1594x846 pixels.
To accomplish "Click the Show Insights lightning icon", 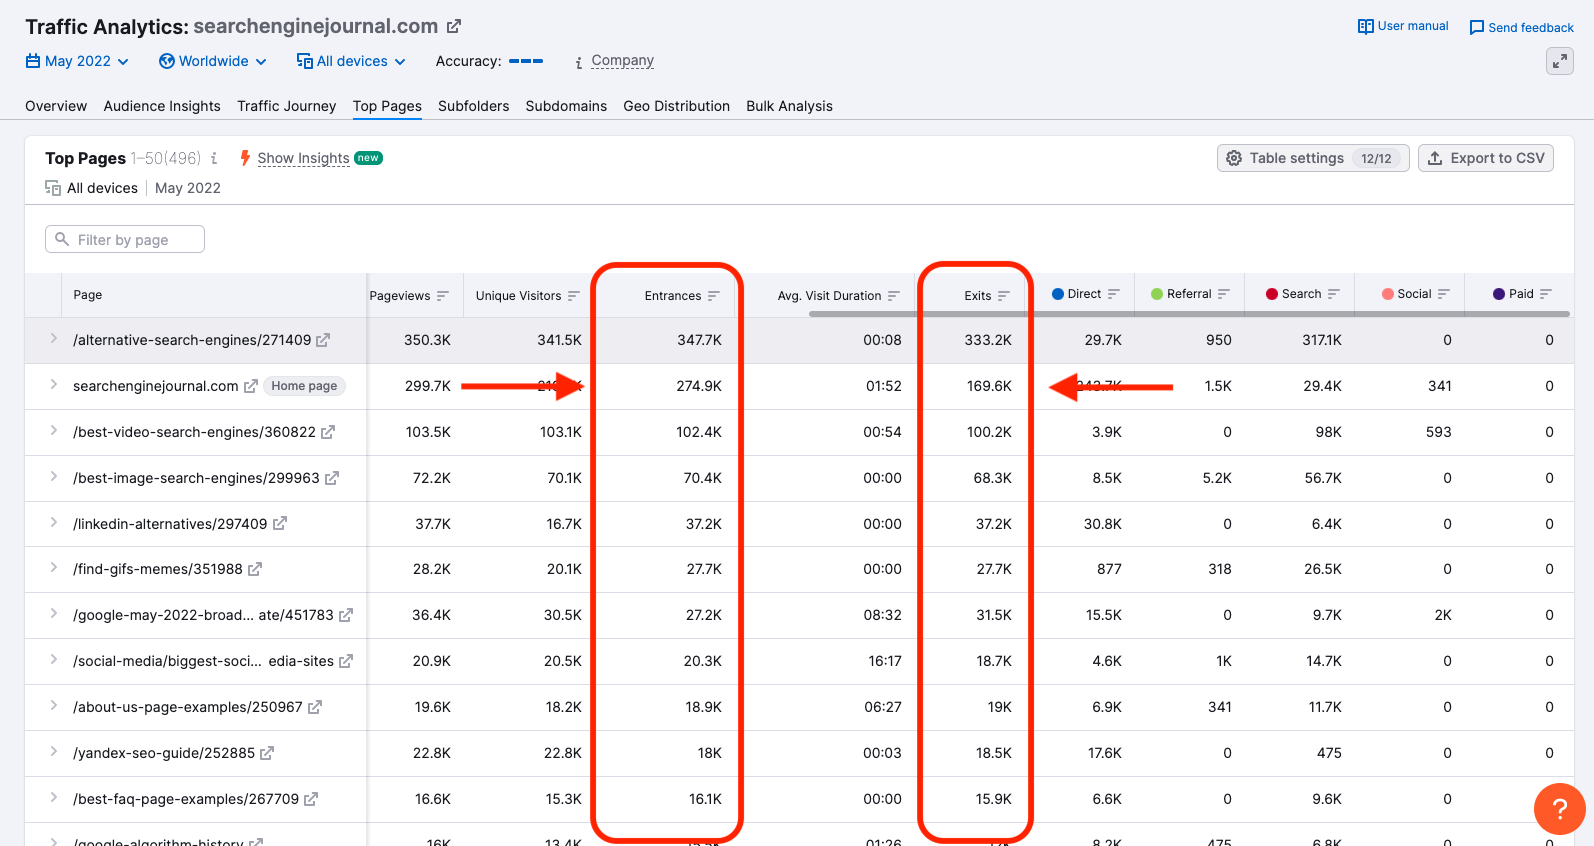I will pos(245,158).
